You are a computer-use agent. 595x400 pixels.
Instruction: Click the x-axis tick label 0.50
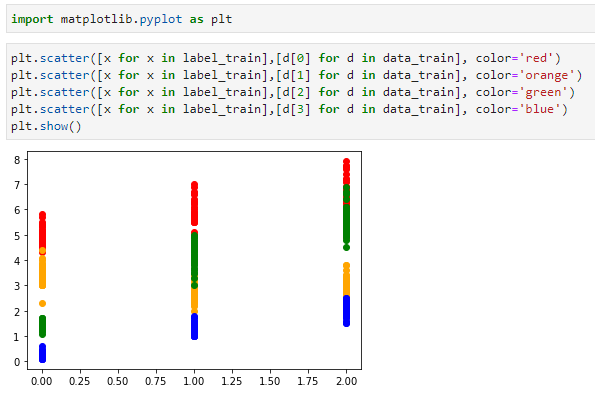pyautogui.click(x=118, y=381)
